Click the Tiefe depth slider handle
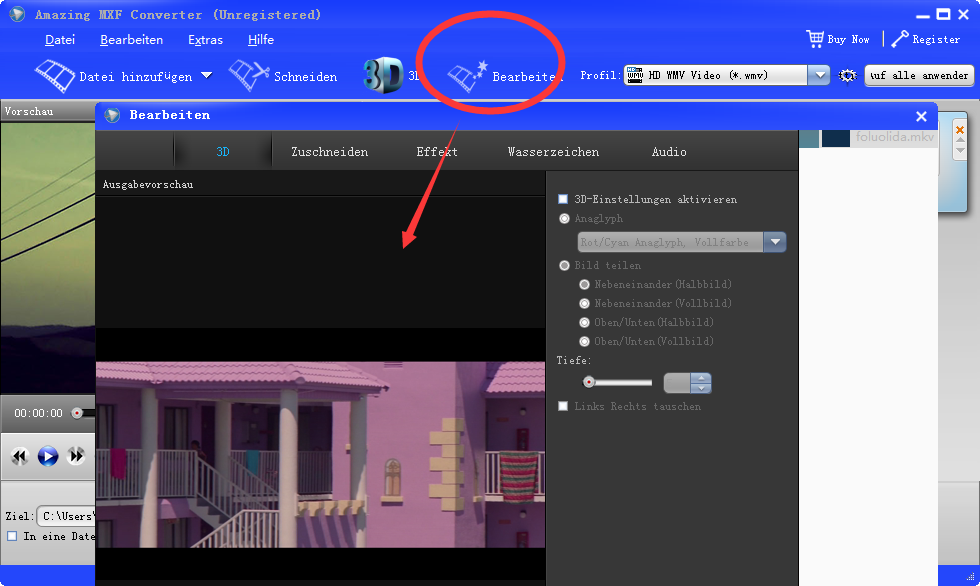980x586 pixels. (589, 382)
